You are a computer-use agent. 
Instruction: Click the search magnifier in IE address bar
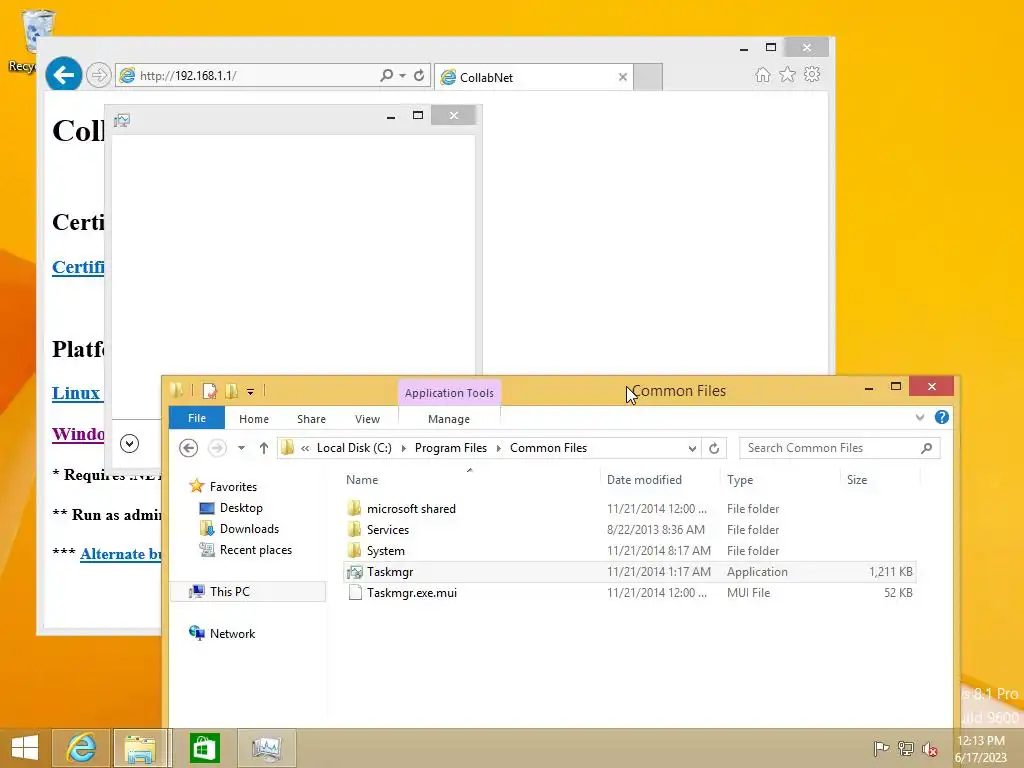(387, 75)
